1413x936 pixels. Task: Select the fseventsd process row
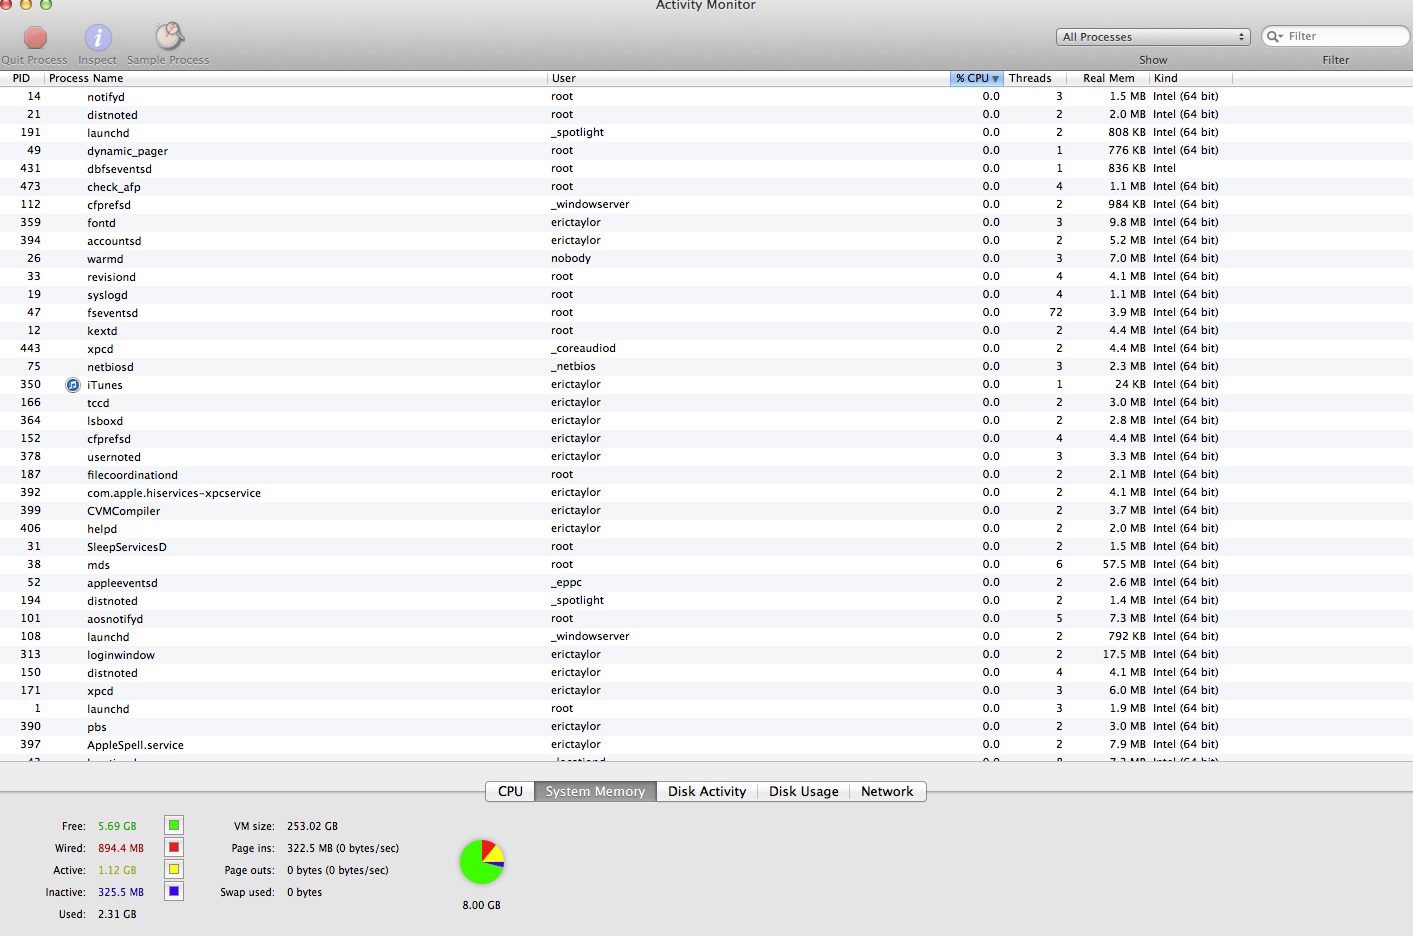pyautogui.click(x=706, y=313)
